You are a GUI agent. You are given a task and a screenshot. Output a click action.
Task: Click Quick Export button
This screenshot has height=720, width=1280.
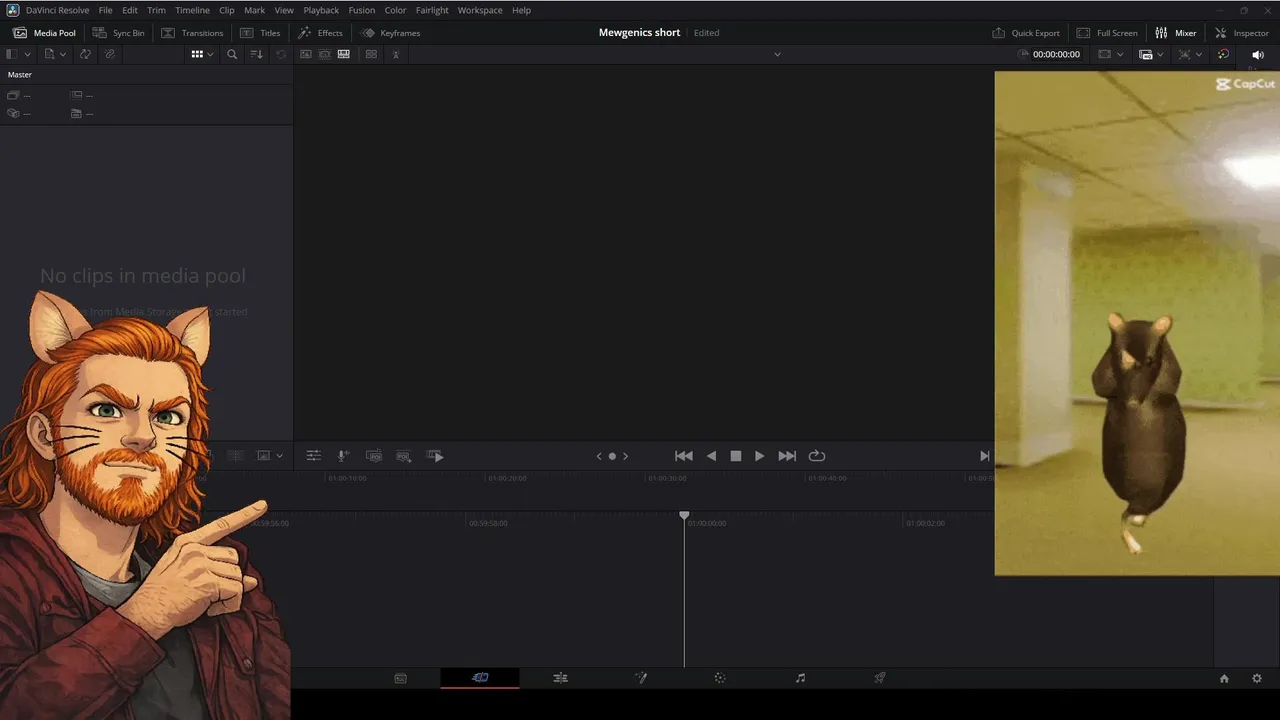(x=1026, y=33)
